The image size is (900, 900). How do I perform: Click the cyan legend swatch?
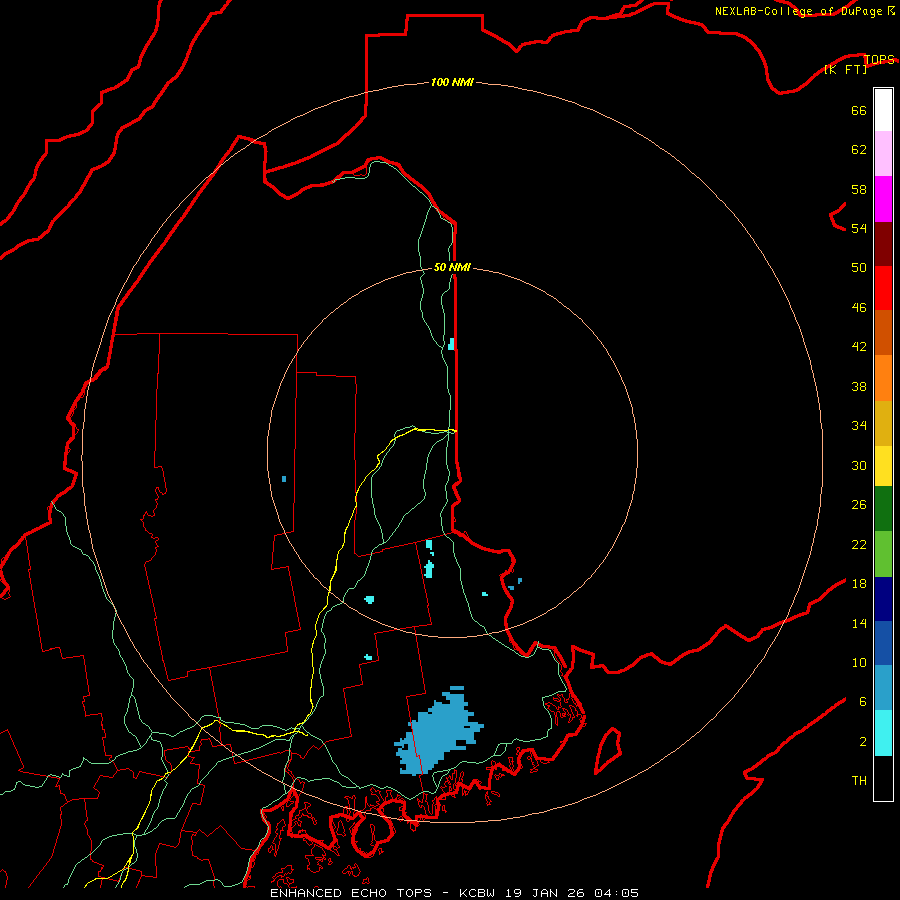click(x=883, y=733)
